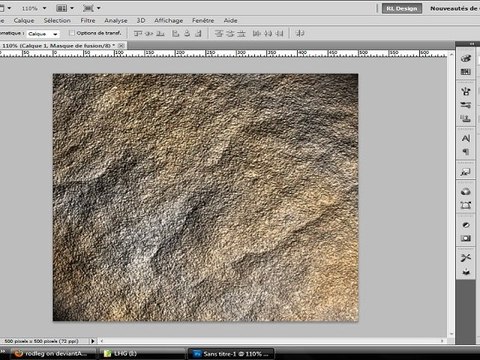Align right edges of layers
This screenshot has height=360, width=480.
[198, 33]
